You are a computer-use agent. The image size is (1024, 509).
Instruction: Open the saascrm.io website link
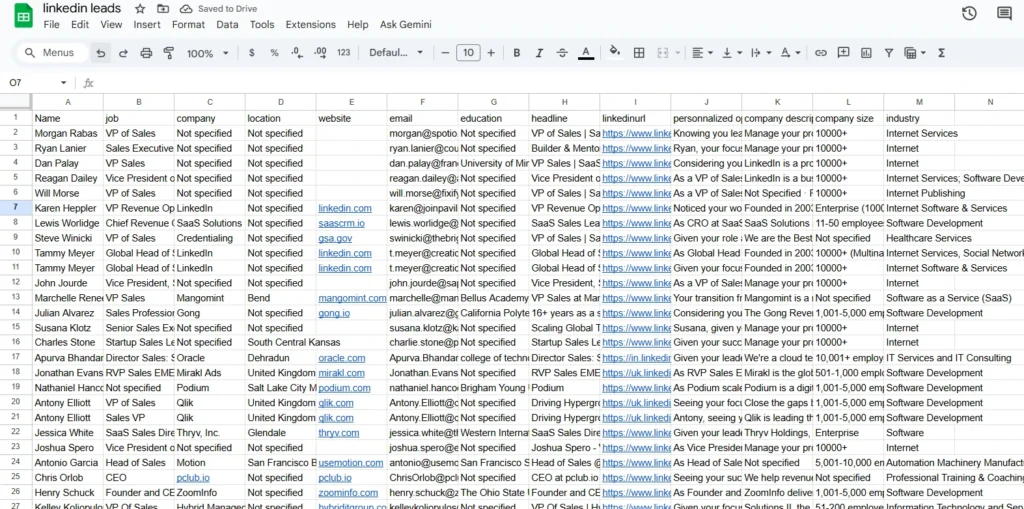click(x=341, y=223)
